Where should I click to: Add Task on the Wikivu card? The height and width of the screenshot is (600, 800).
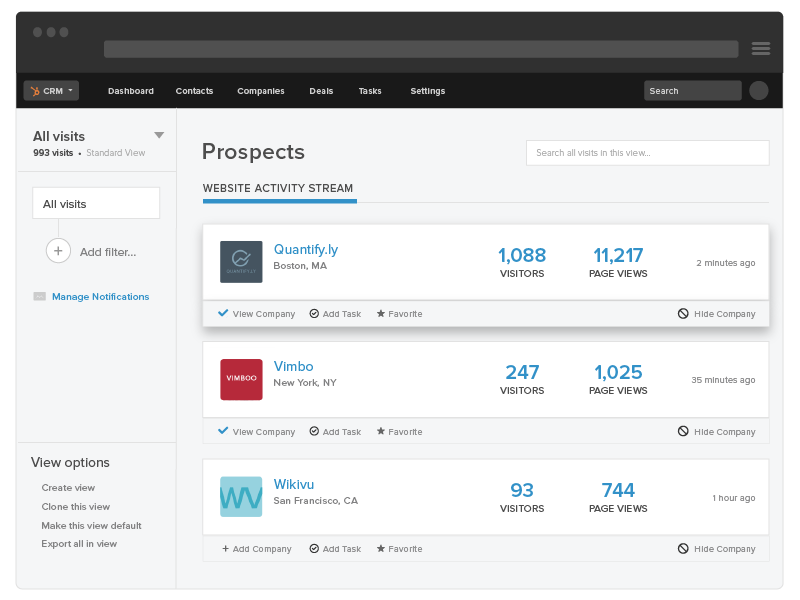(335, 548)
